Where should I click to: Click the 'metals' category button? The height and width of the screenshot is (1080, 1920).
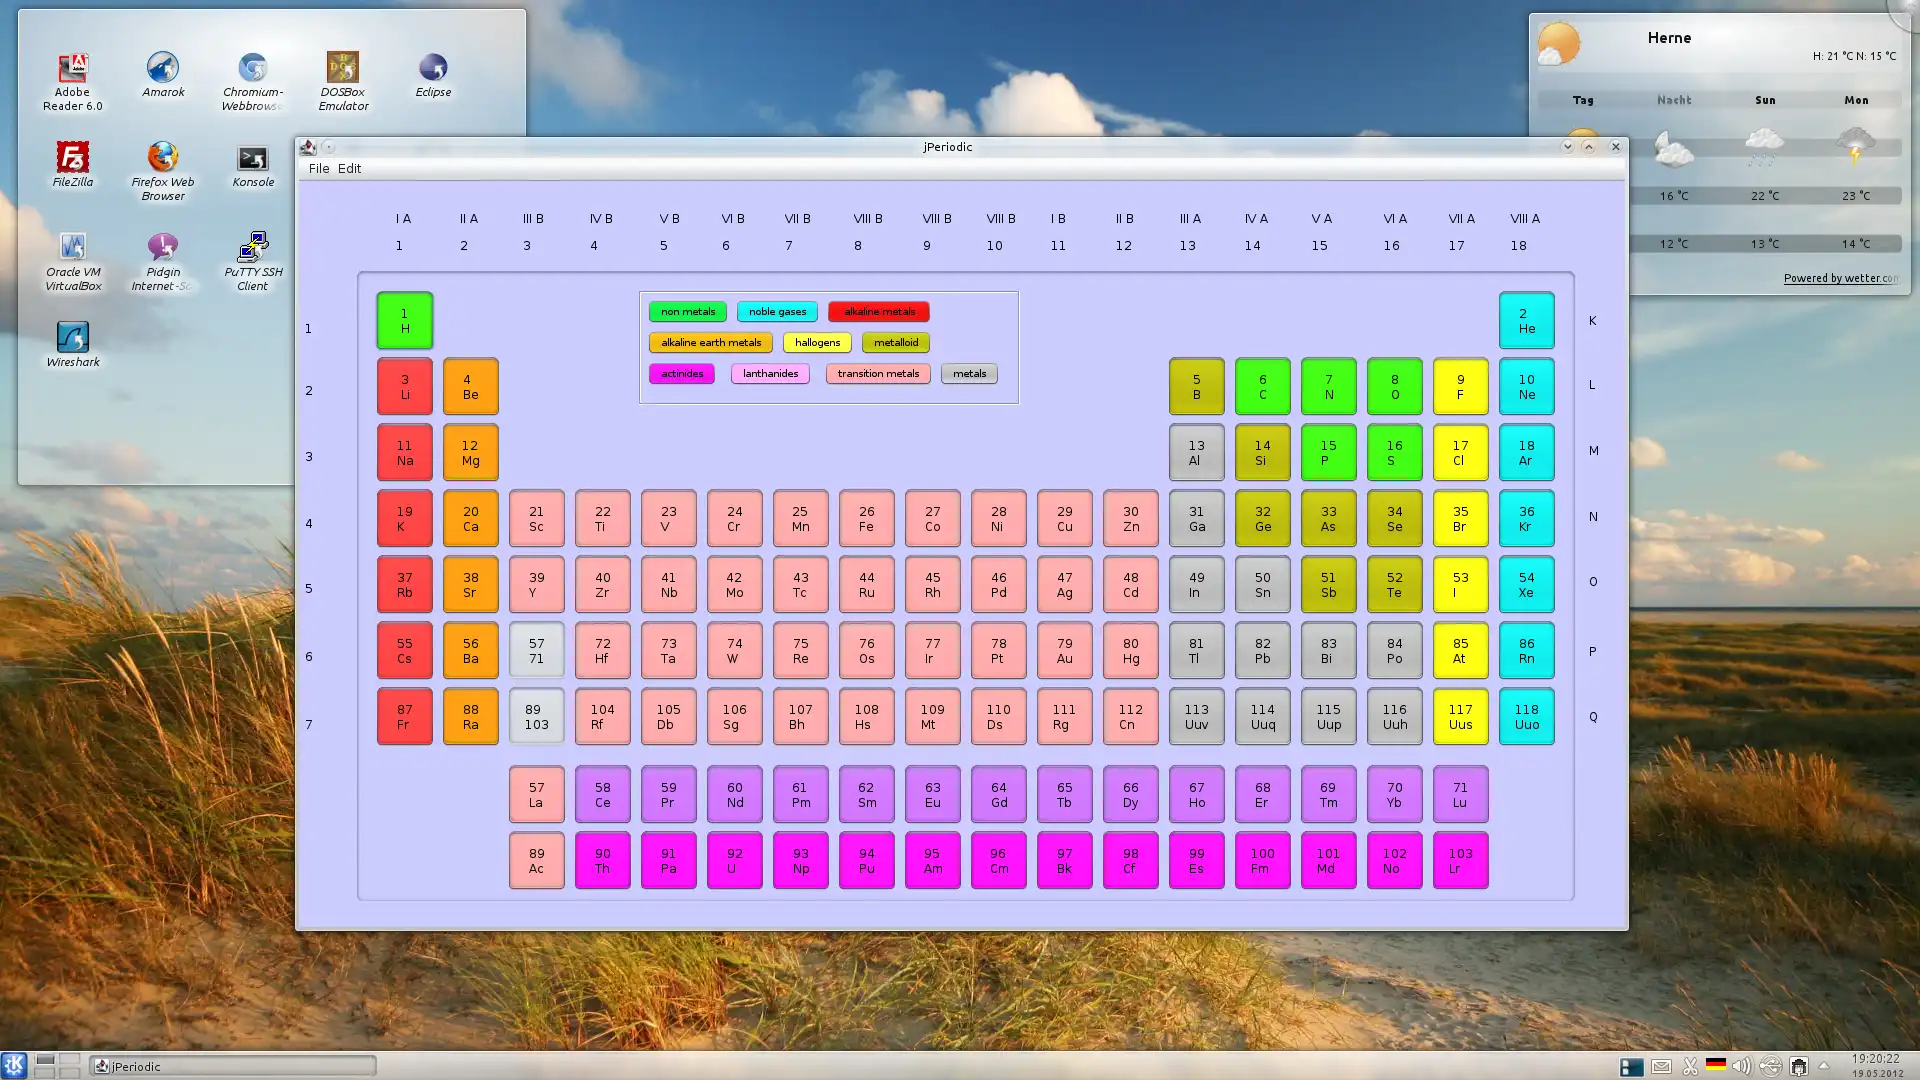tap(969, 373)
